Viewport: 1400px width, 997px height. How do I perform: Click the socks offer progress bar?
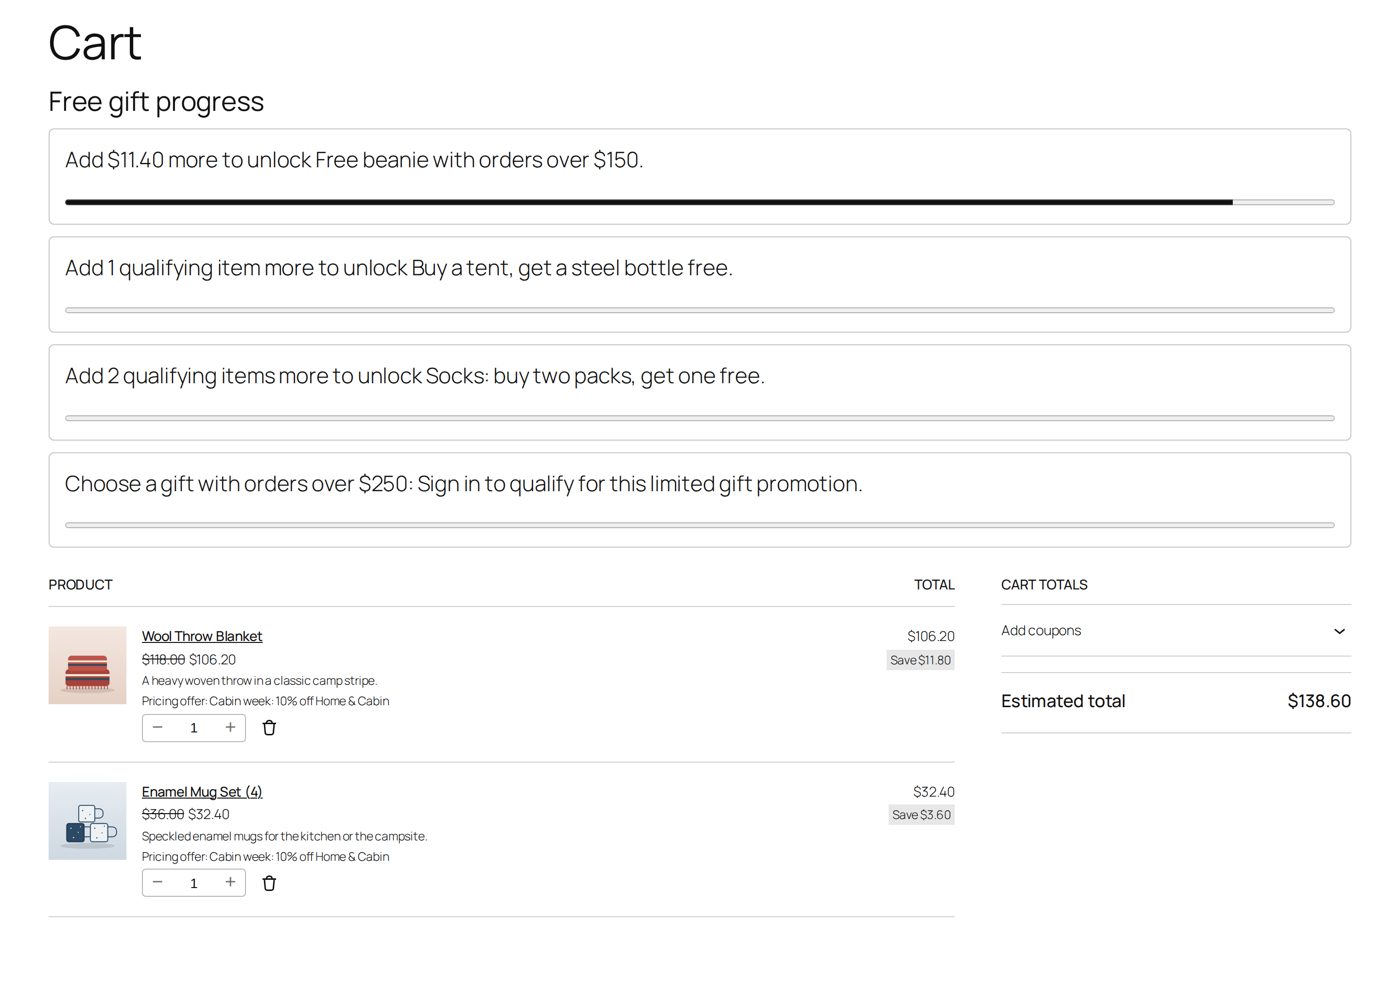pyautogui.click(x=700, y=418)
